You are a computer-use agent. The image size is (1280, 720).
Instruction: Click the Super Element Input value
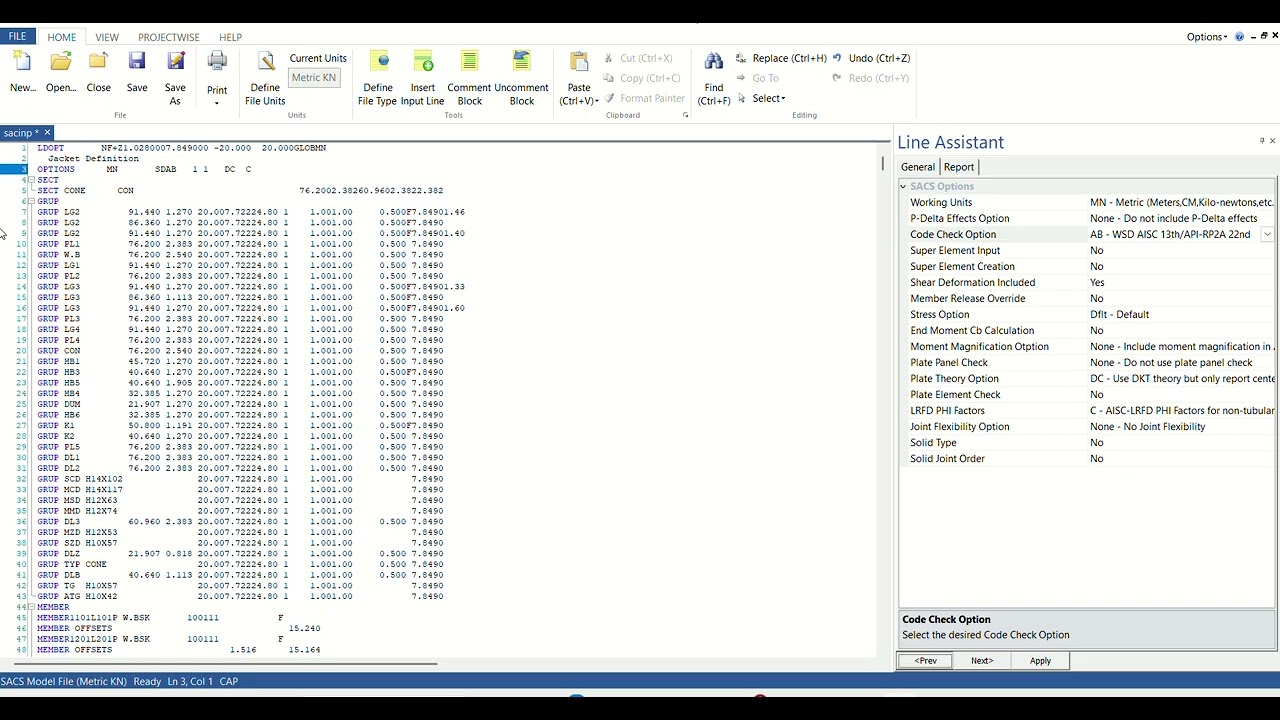tap(1181, 250)
